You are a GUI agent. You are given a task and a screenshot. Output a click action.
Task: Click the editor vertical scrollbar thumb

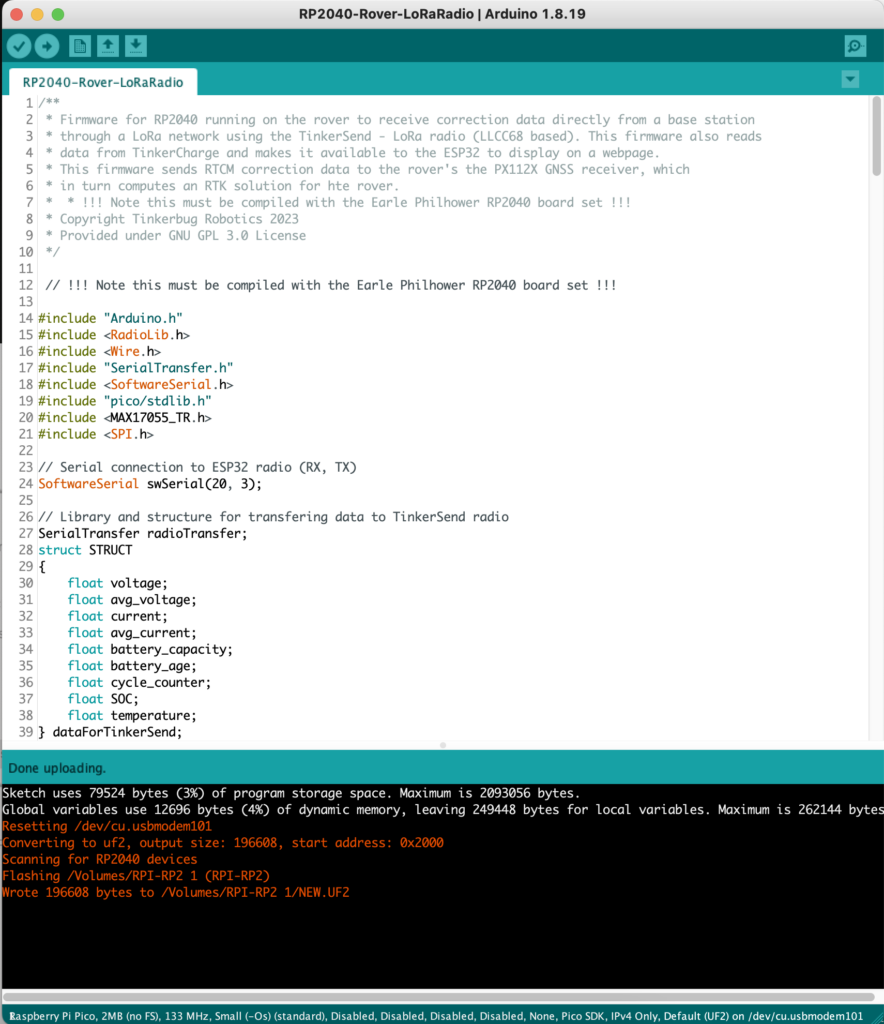tap(876, 136)
